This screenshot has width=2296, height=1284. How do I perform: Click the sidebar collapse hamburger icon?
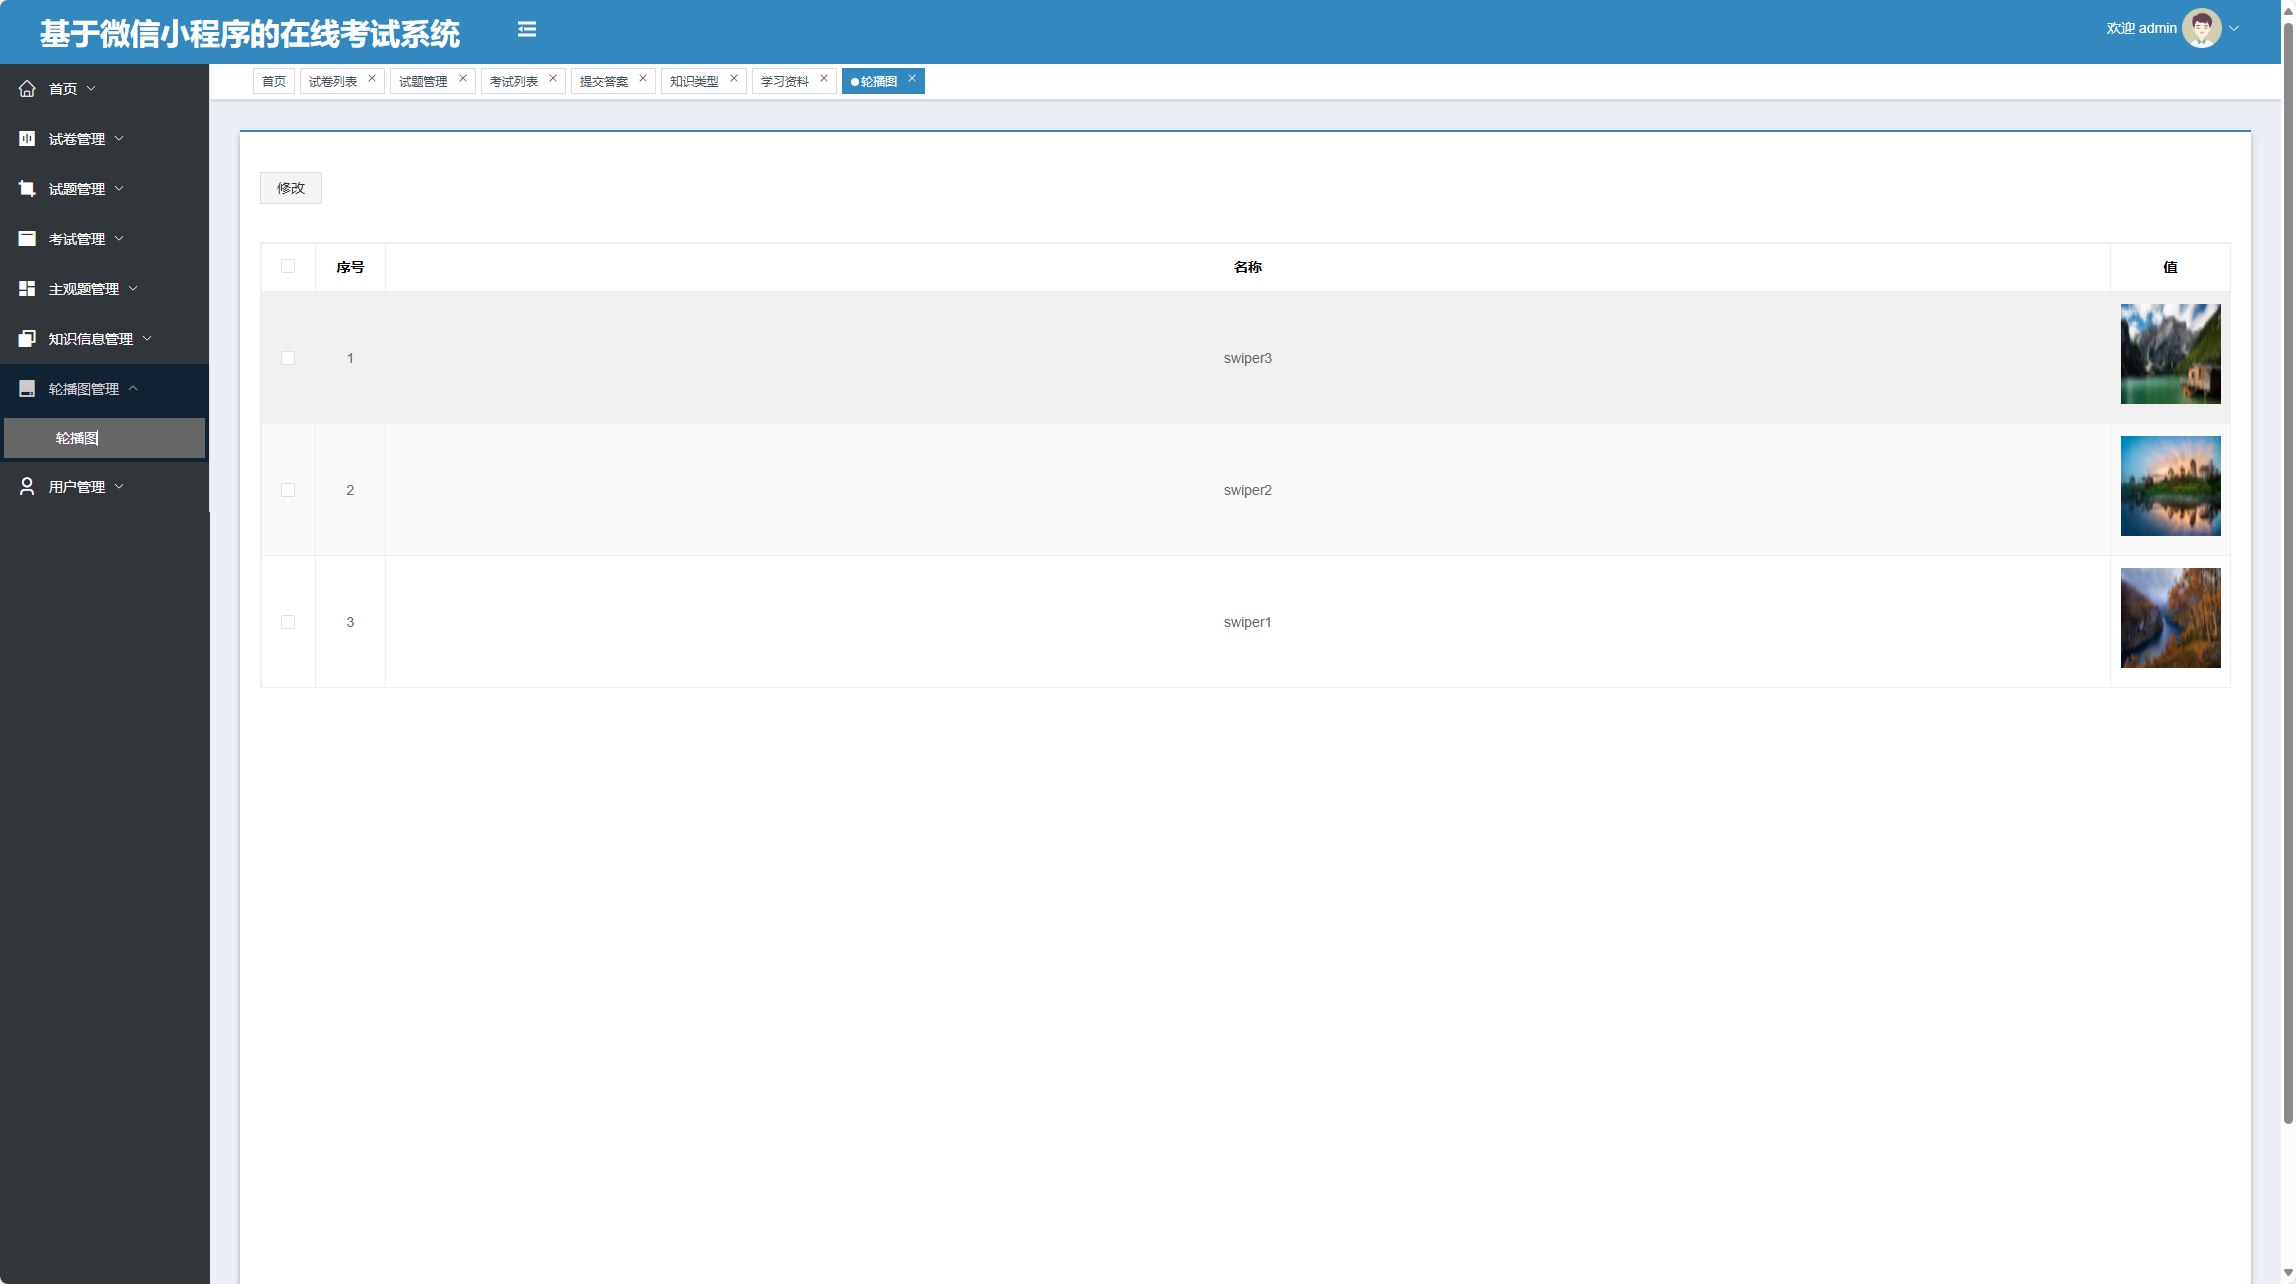(x=527, y=30)
